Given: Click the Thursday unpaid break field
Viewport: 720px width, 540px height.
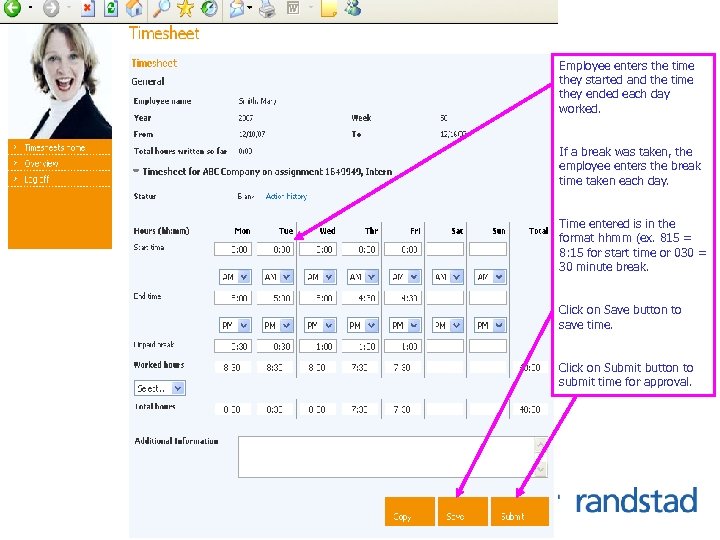Looking at the screenshot, I should pos(360,346).
